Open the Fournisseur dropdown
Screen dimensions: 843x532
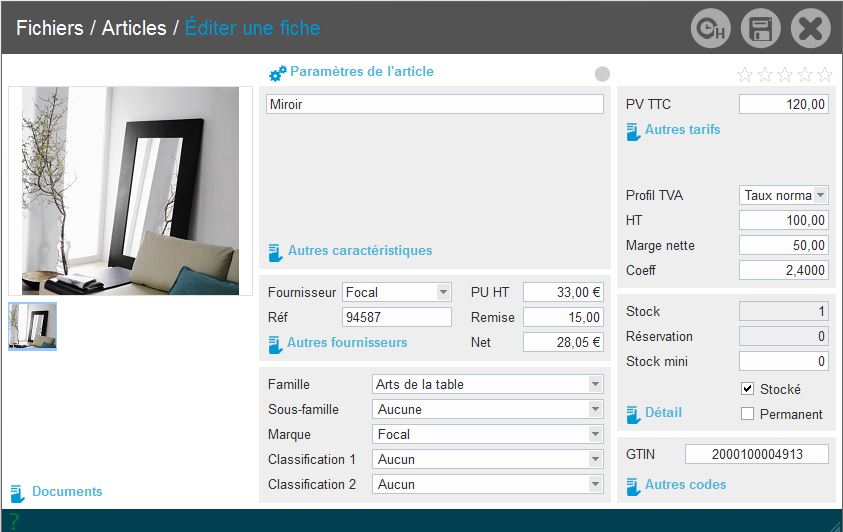click(x=444, y=292)
